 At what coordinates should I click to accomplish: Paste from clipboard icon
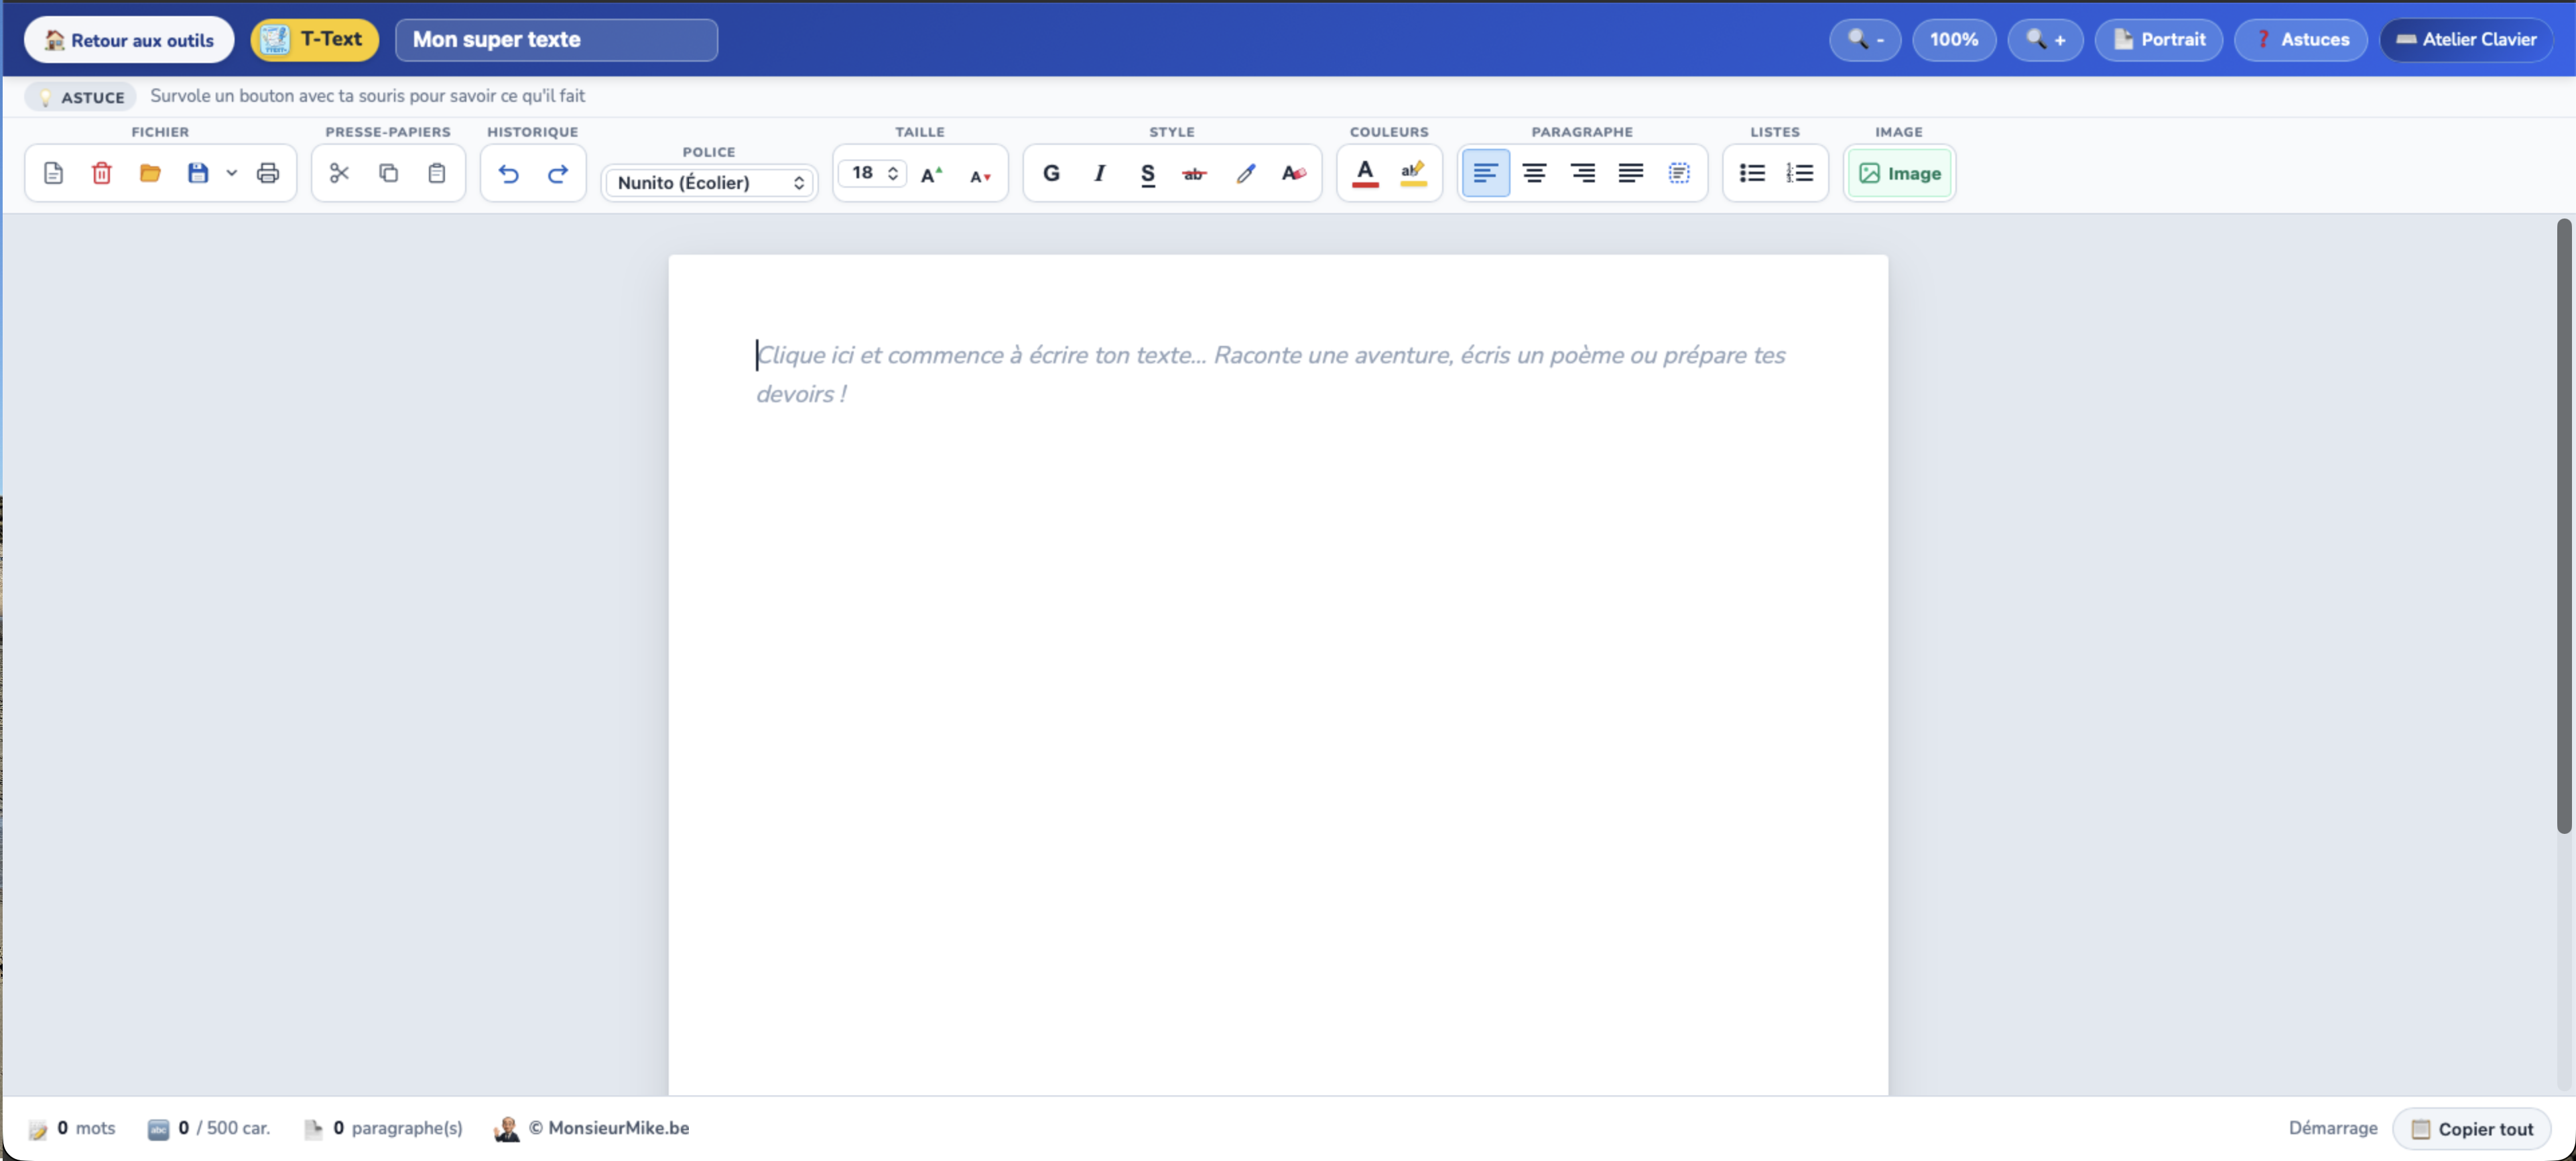[436, 173]
